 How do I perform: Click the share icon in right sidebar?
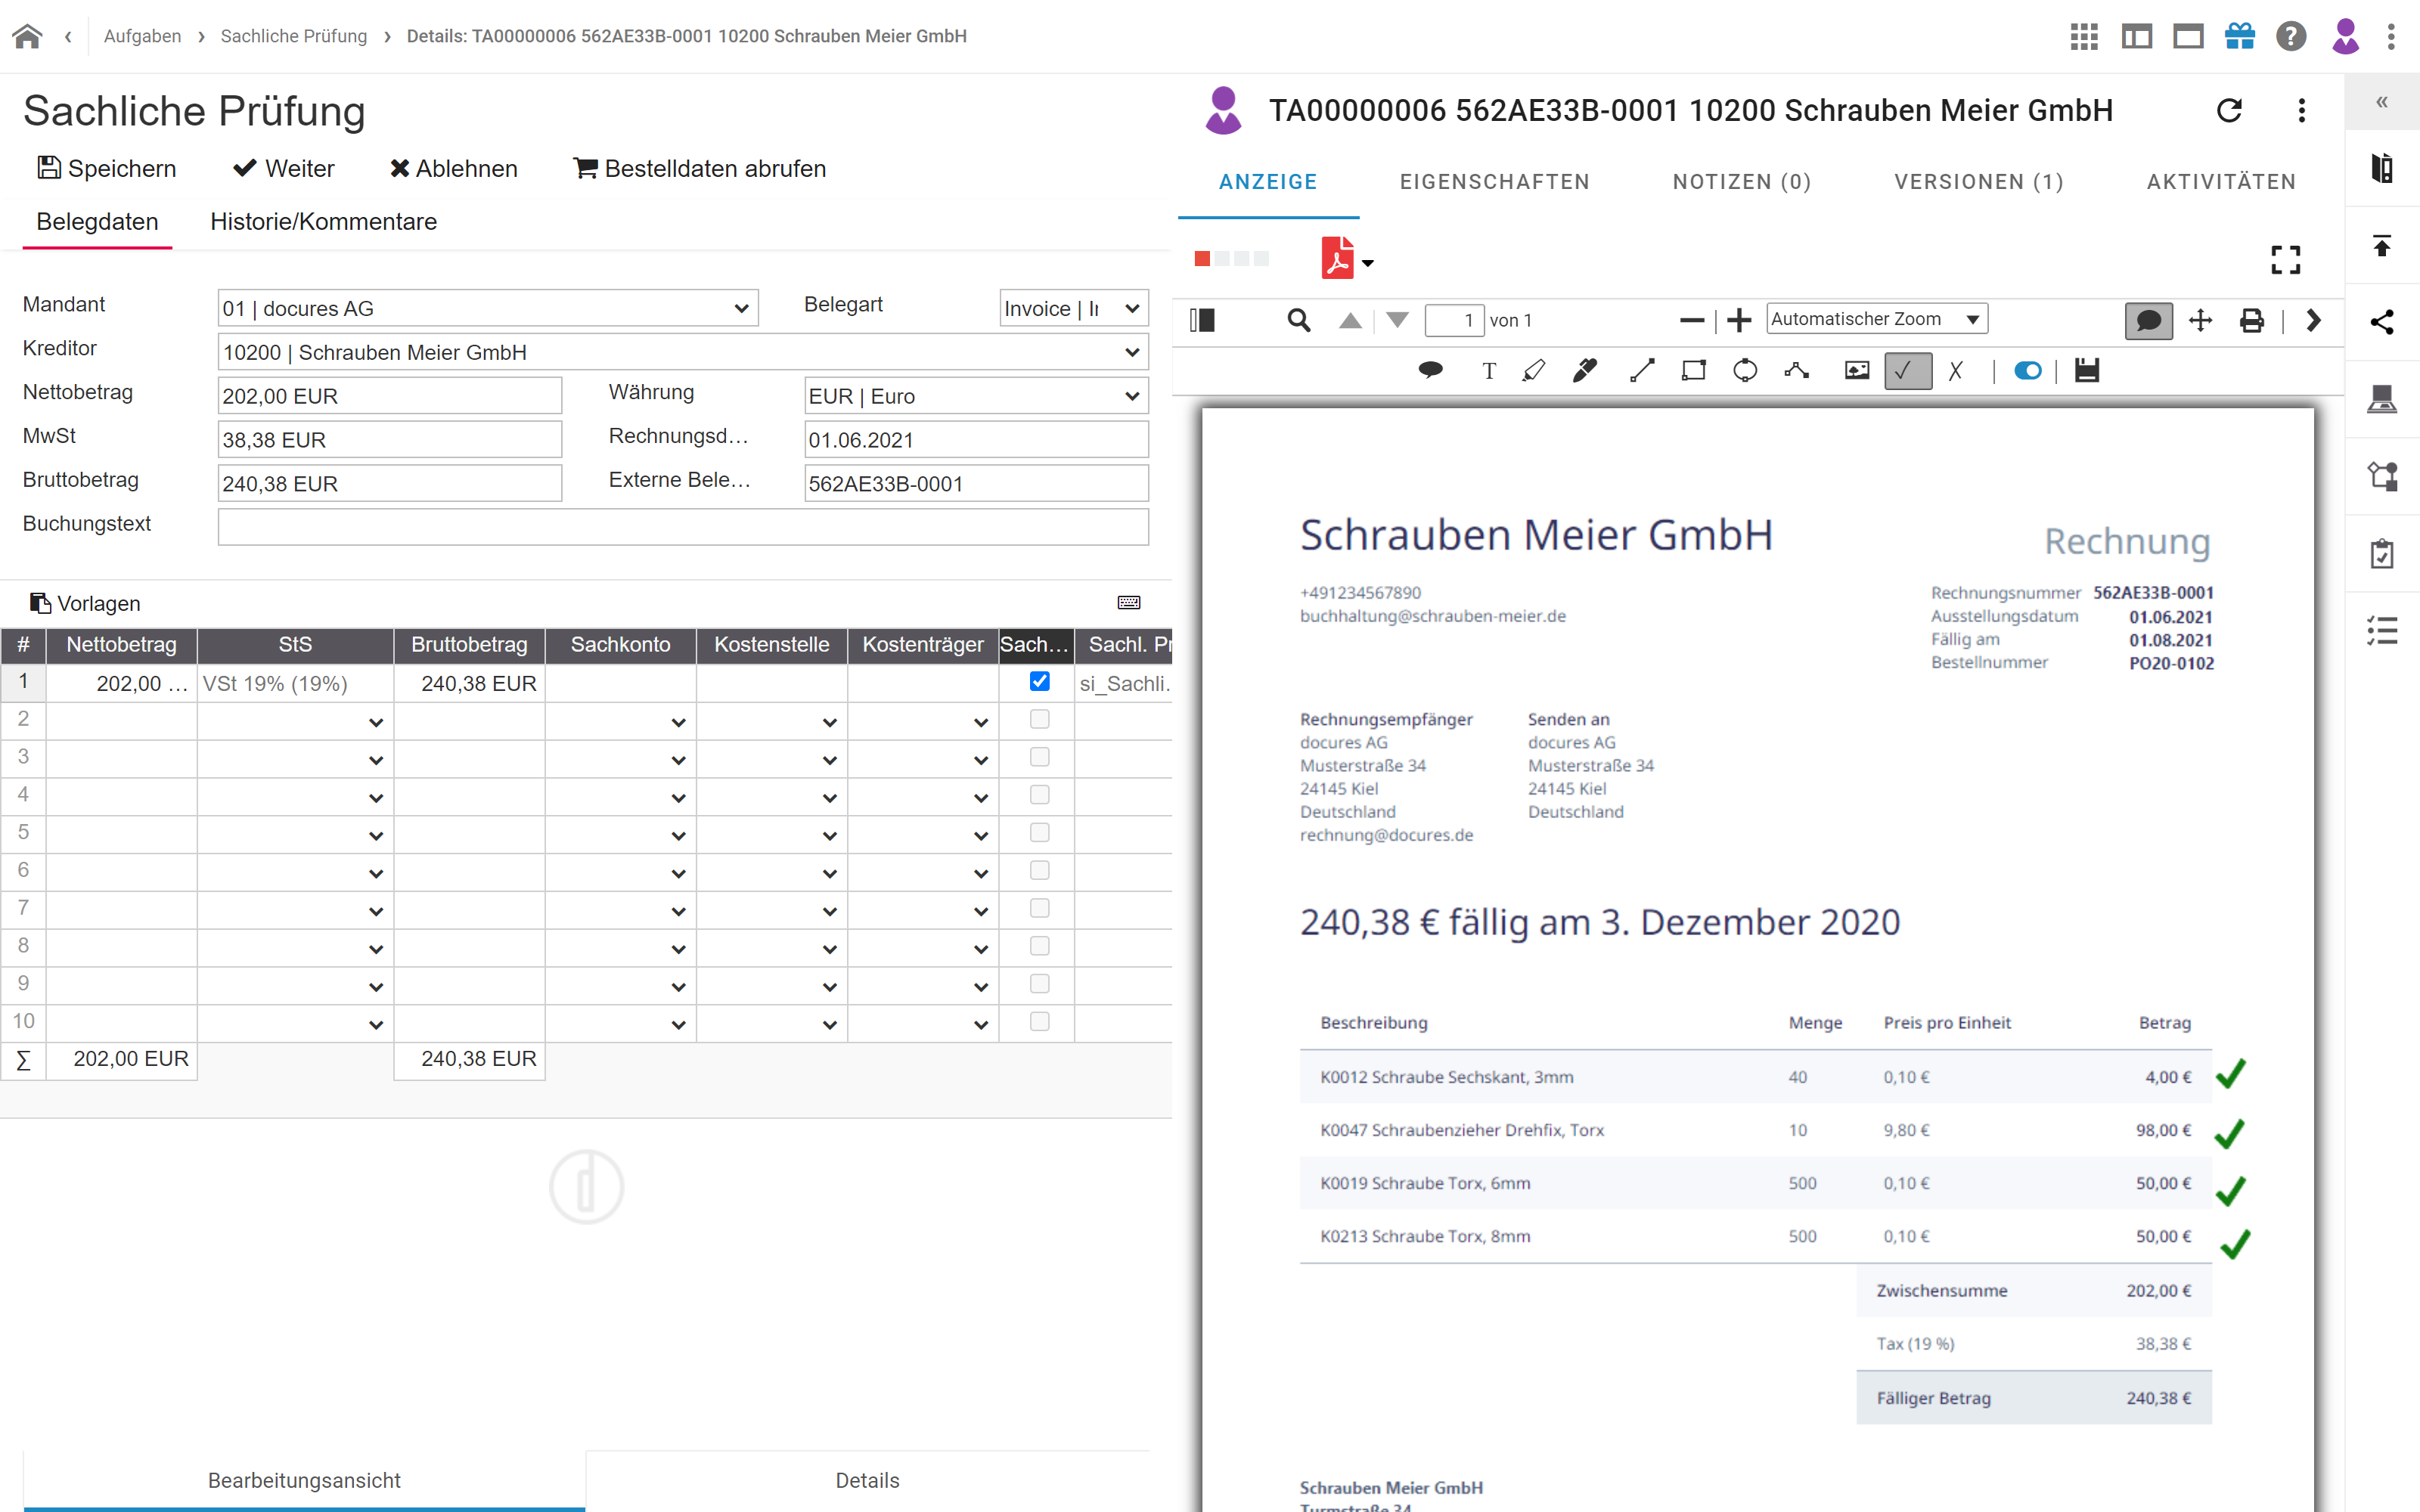click(x=2382, y=322)
